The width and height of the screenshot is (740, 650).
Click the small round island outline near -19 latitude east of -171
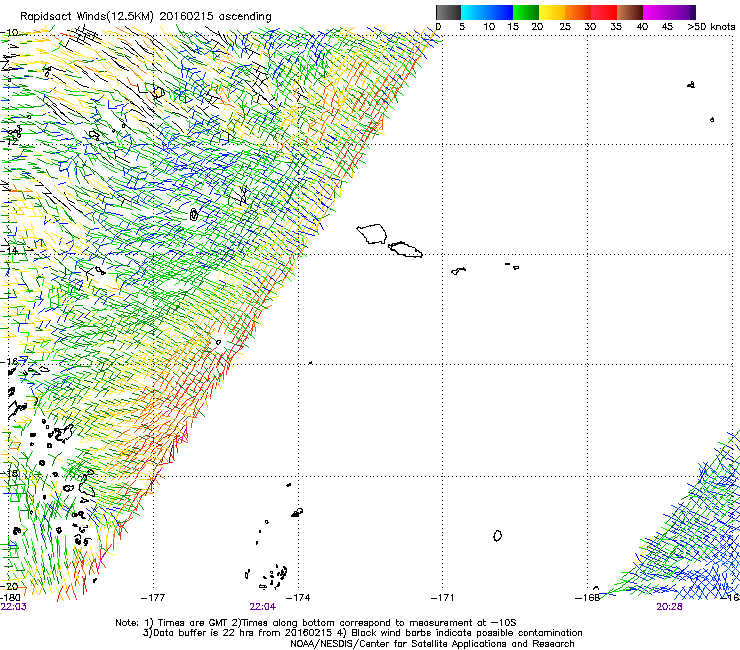tap(497, 536)
